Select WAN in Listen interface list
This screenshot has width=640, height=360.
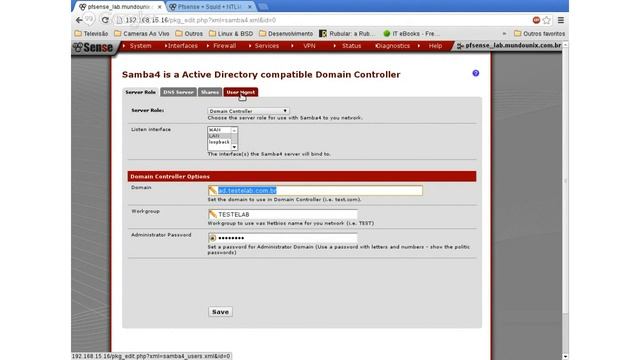pos(219,130)
